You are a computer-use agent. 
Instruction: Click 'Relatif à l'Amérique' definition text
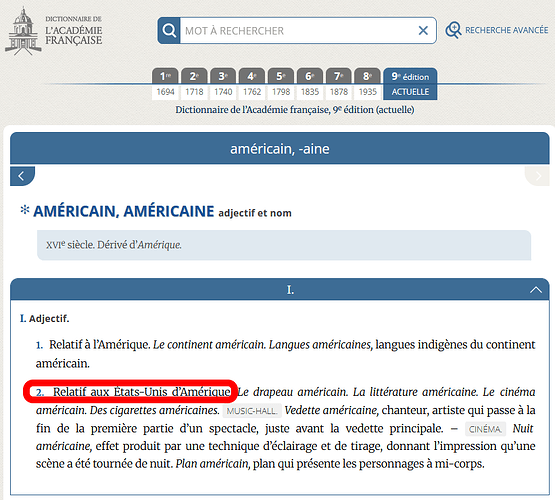click(x=99, y=345)
